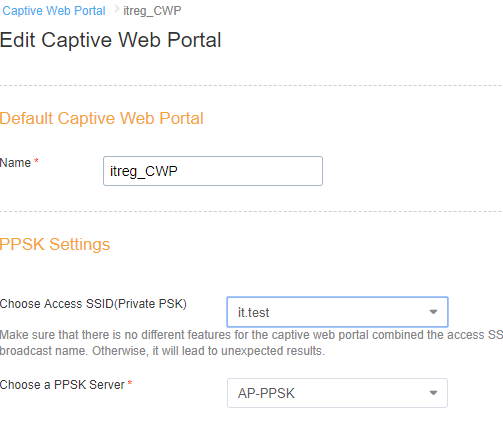Screen dimensions: 503x433
Task: Click the Name field label
Action: [x=15, y=163]
